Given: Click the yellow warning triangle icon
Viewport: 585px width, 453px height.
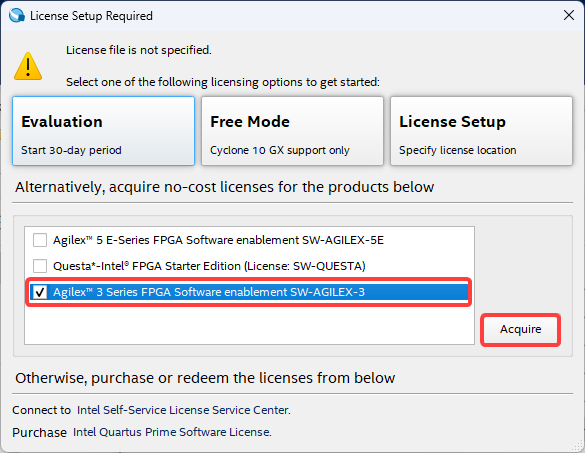Looking at the screenshot, I should click(x=28, y=66).
